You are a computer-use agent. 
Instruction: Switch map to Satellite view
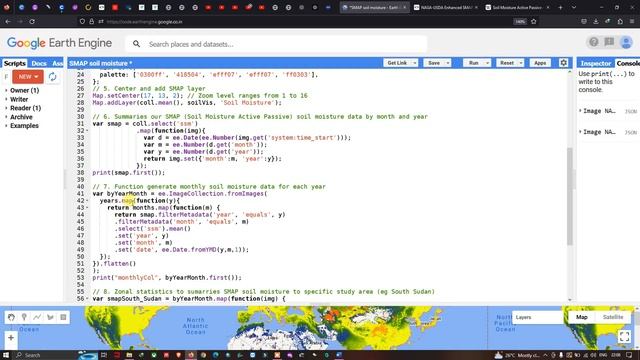tap(613, 317)
